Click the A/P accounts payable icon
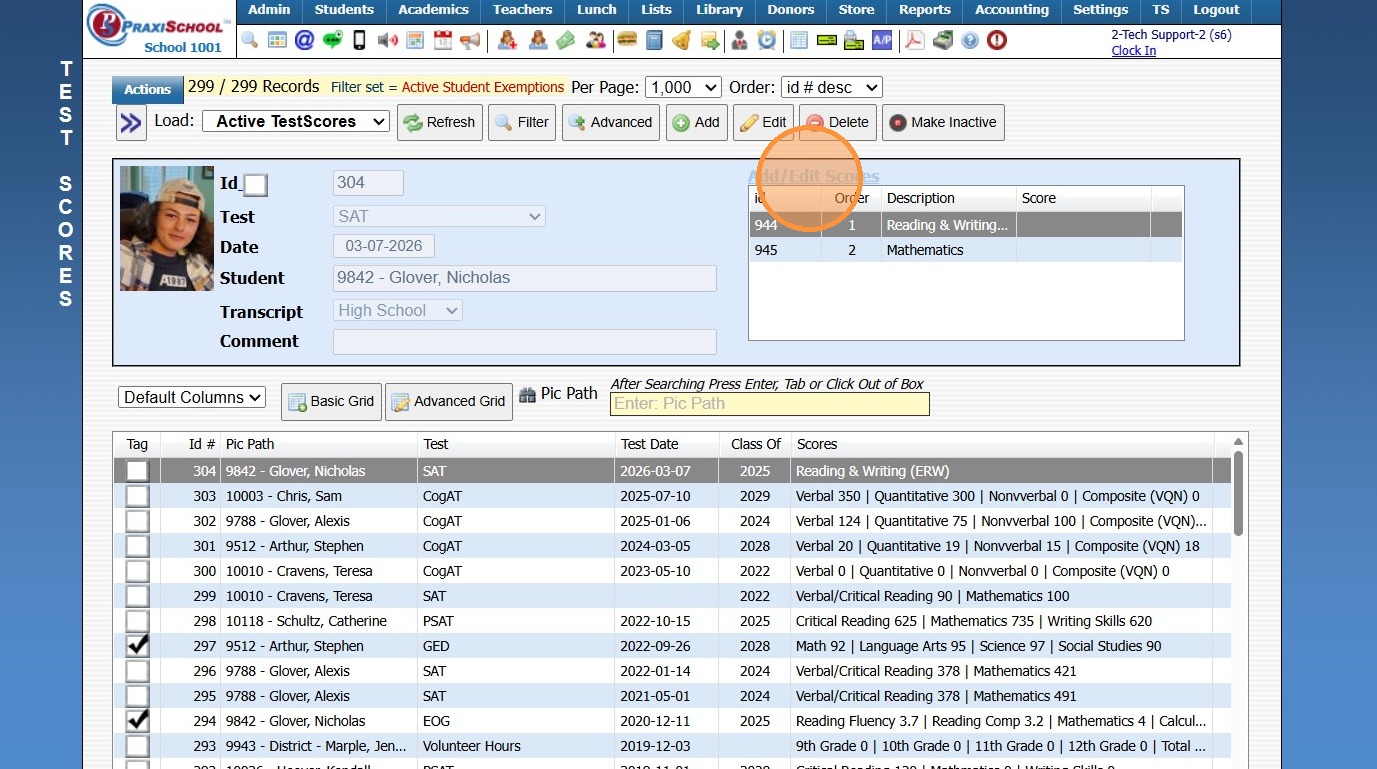Screen dimensions: 1377x769 tap(882, 41)
